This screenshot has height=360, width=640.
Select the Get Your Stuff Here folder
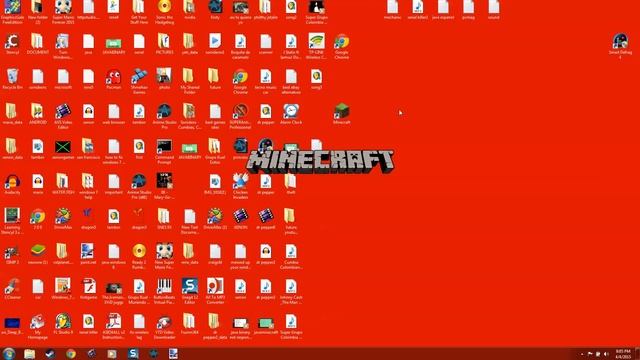(x=139, y=11)
